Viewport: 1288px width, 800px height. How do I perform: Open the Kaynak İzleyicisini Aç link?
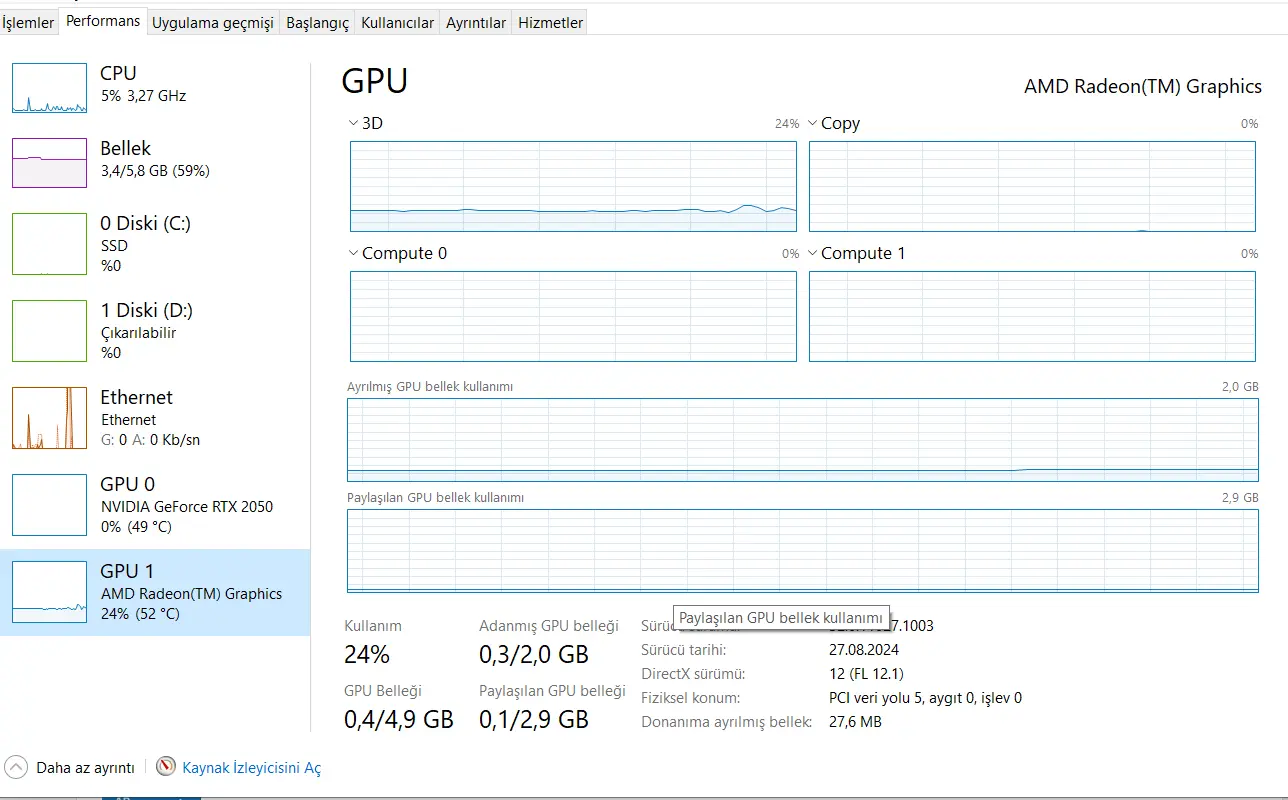click(252, 768)
